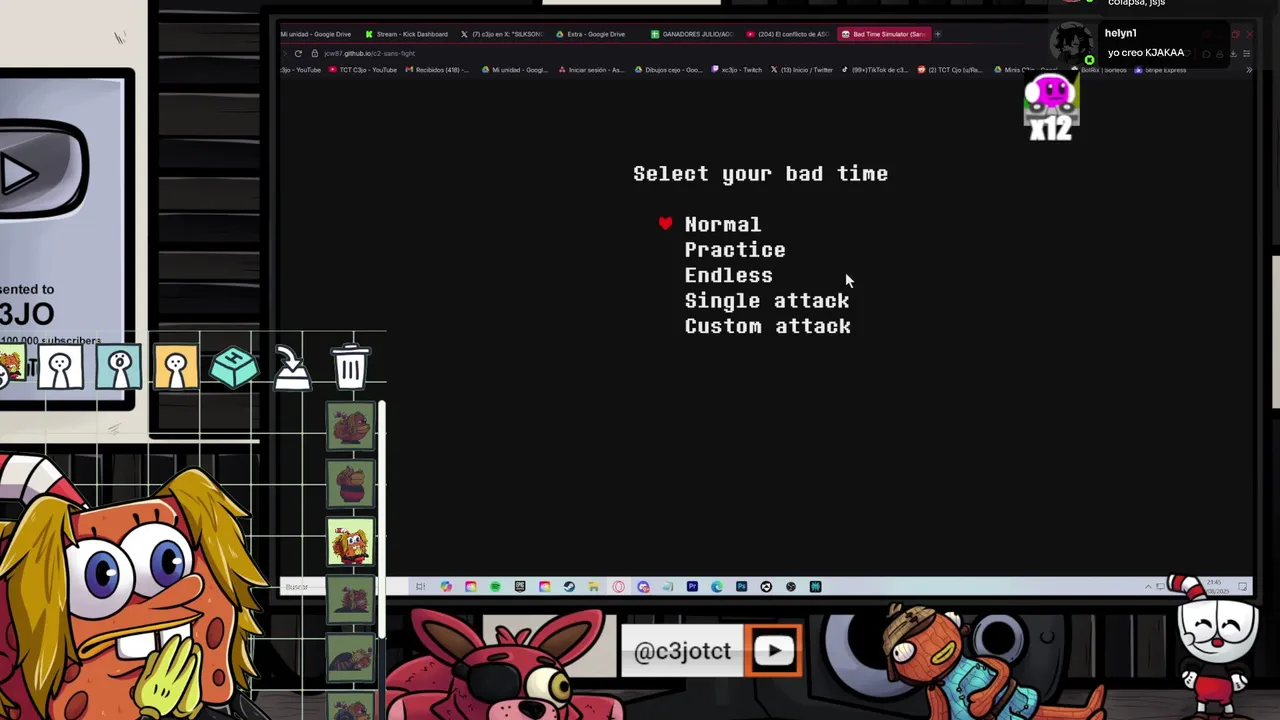Open a new browser tab

click(938, 34)
